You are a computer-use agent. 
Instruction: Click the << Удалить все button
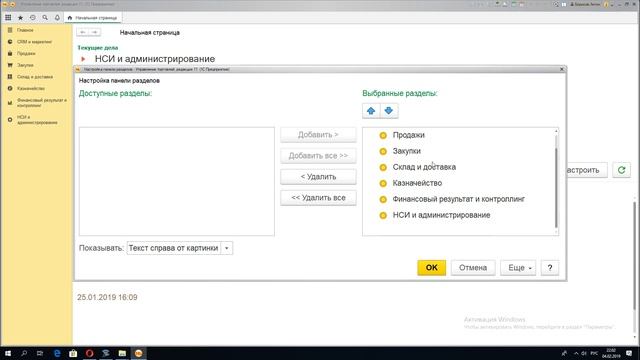pos(318,198)
